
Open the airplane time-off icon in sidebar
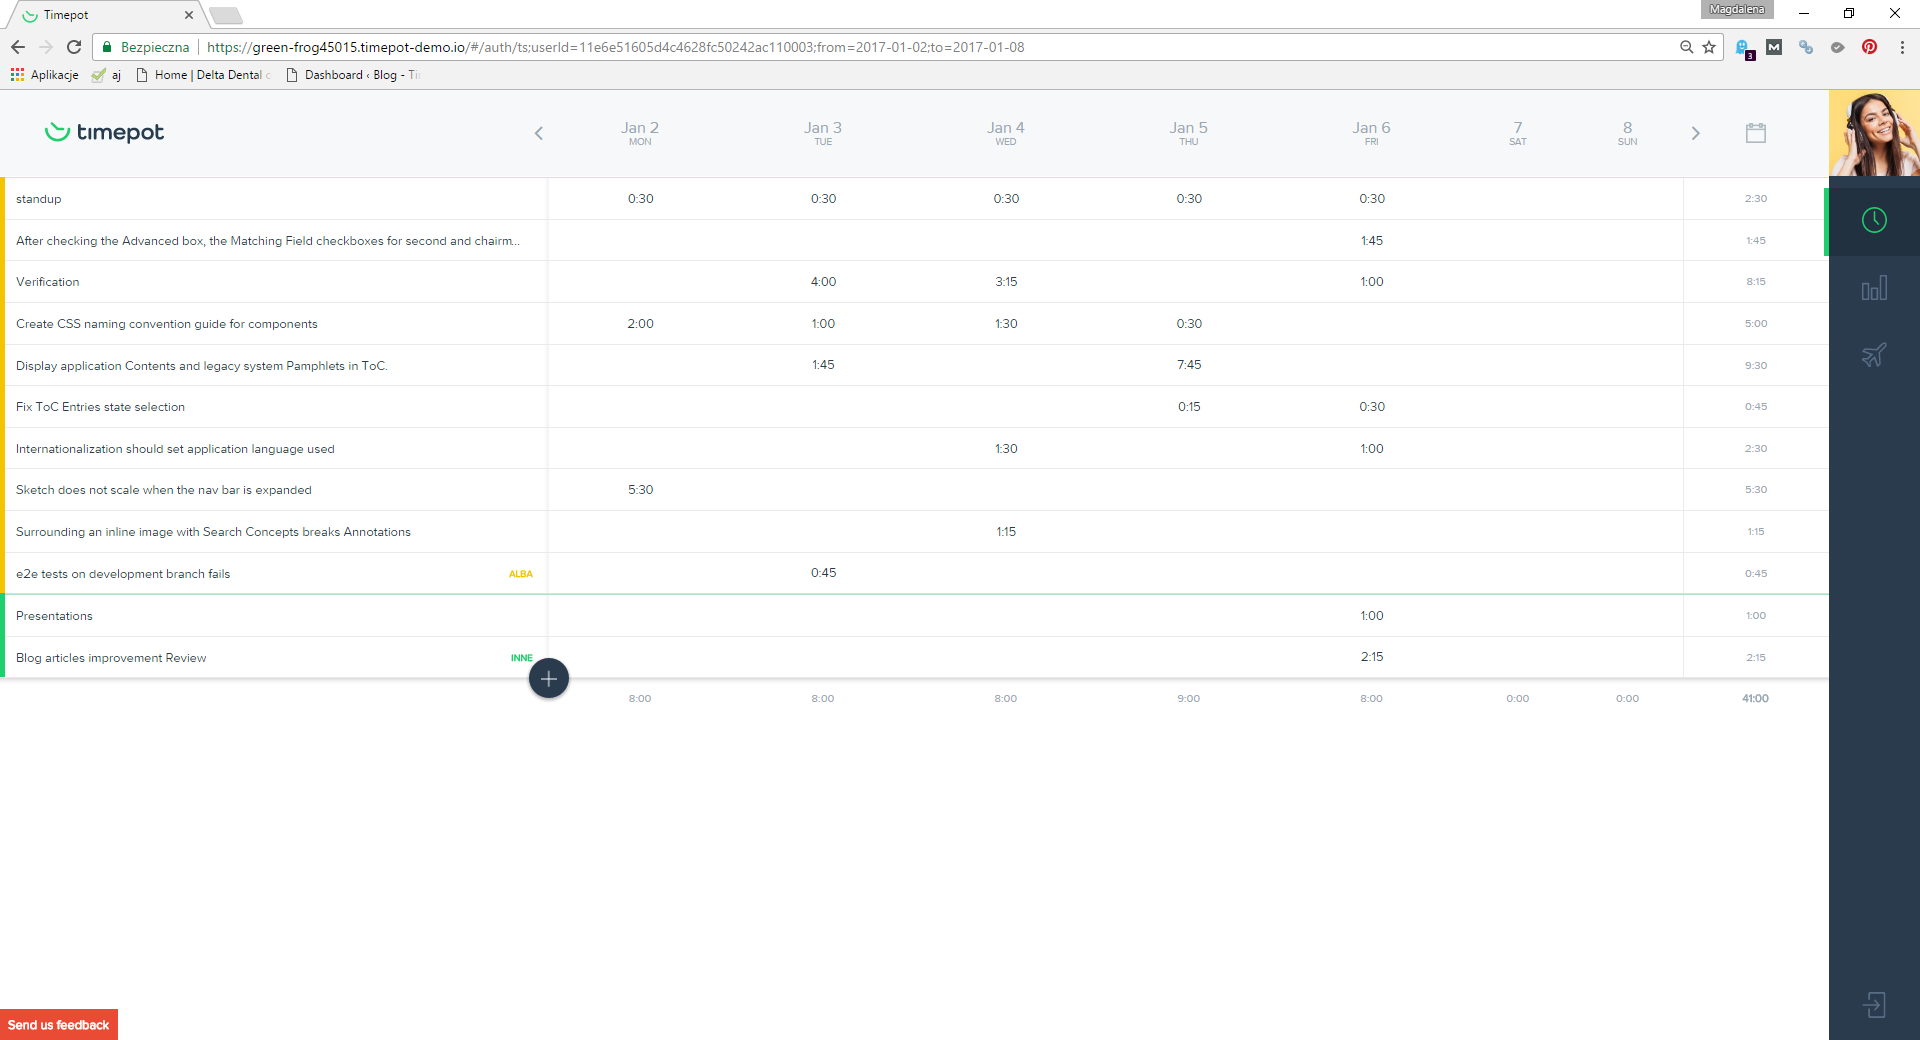(1874, 355)
